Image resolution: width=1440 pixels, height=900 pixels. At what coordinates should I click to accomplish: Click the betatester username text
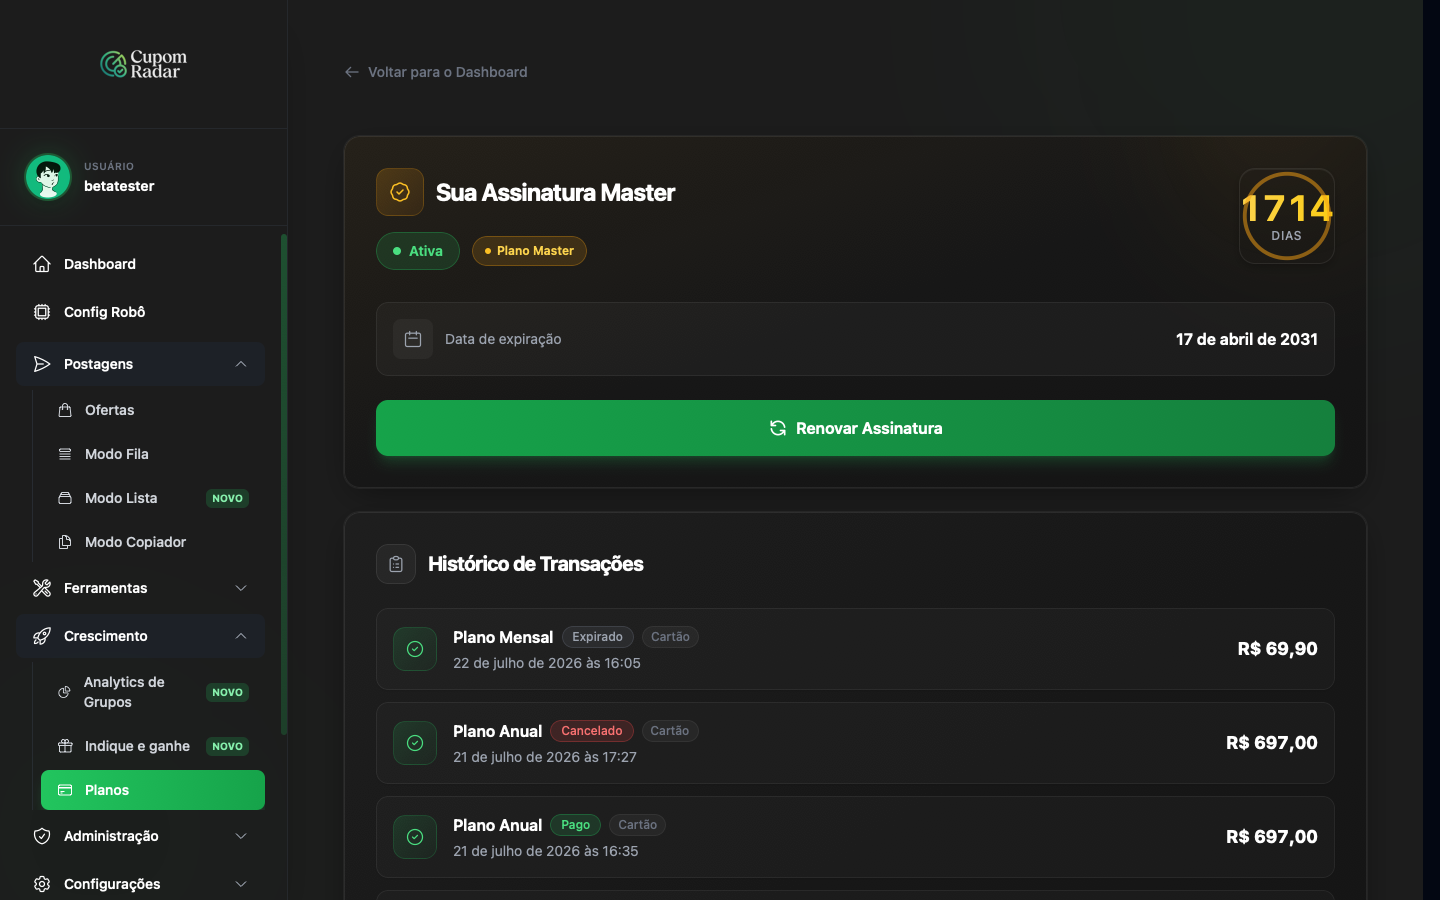[119, 186]
